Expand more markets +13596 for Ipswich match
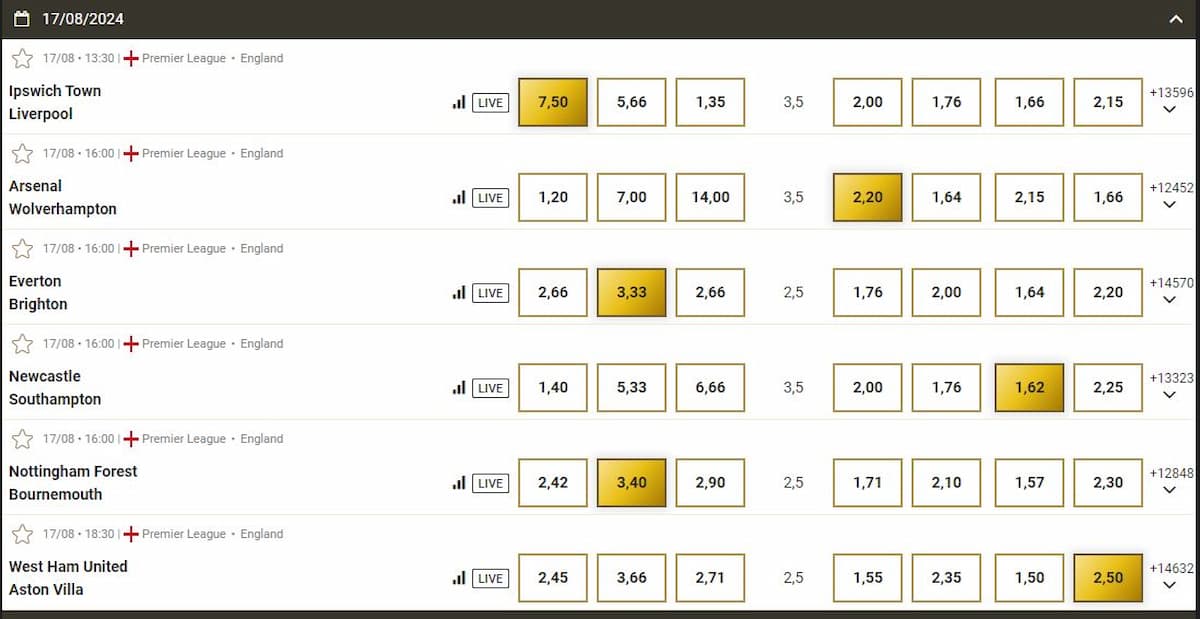 click(x=1170, y=101)
